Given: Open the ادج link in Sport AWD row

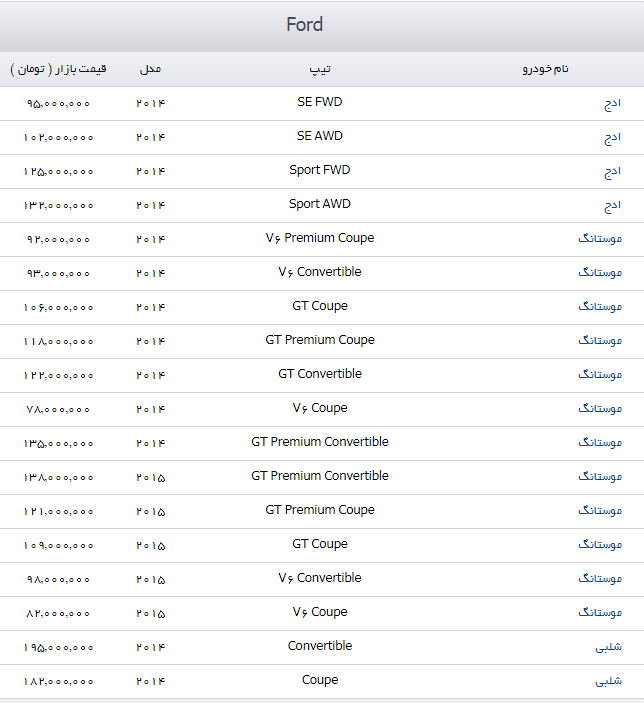Looking at the screenshot, I should point(612,206).
